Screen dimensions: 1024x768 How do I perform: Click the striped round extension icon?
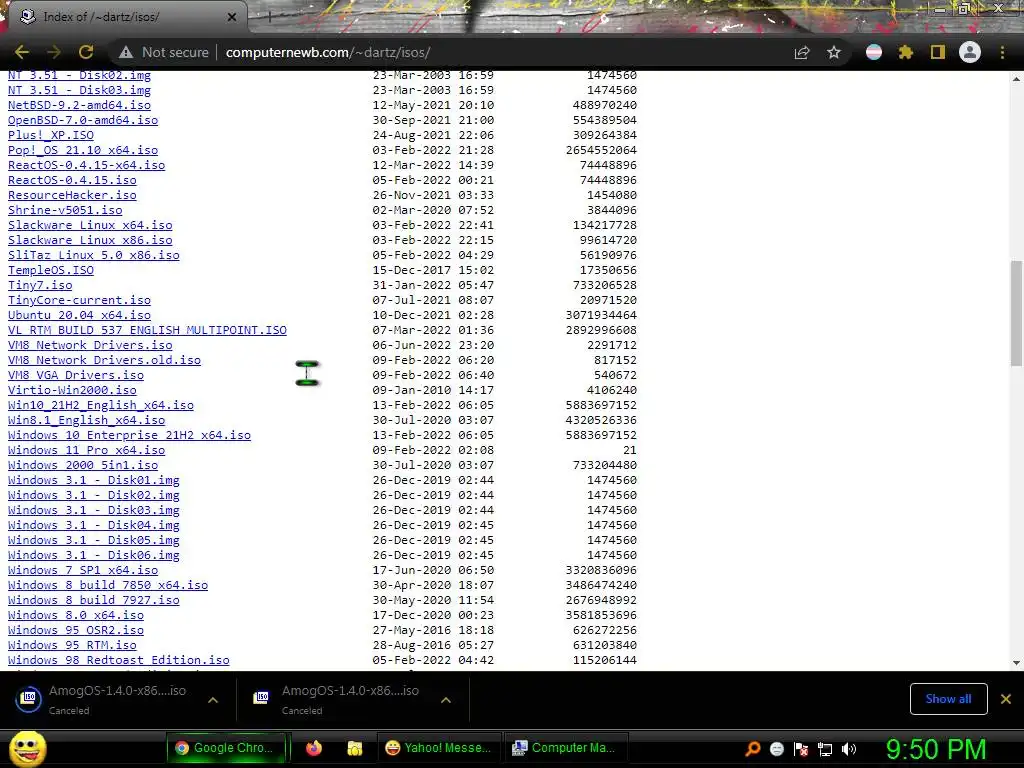pos(874,52)
